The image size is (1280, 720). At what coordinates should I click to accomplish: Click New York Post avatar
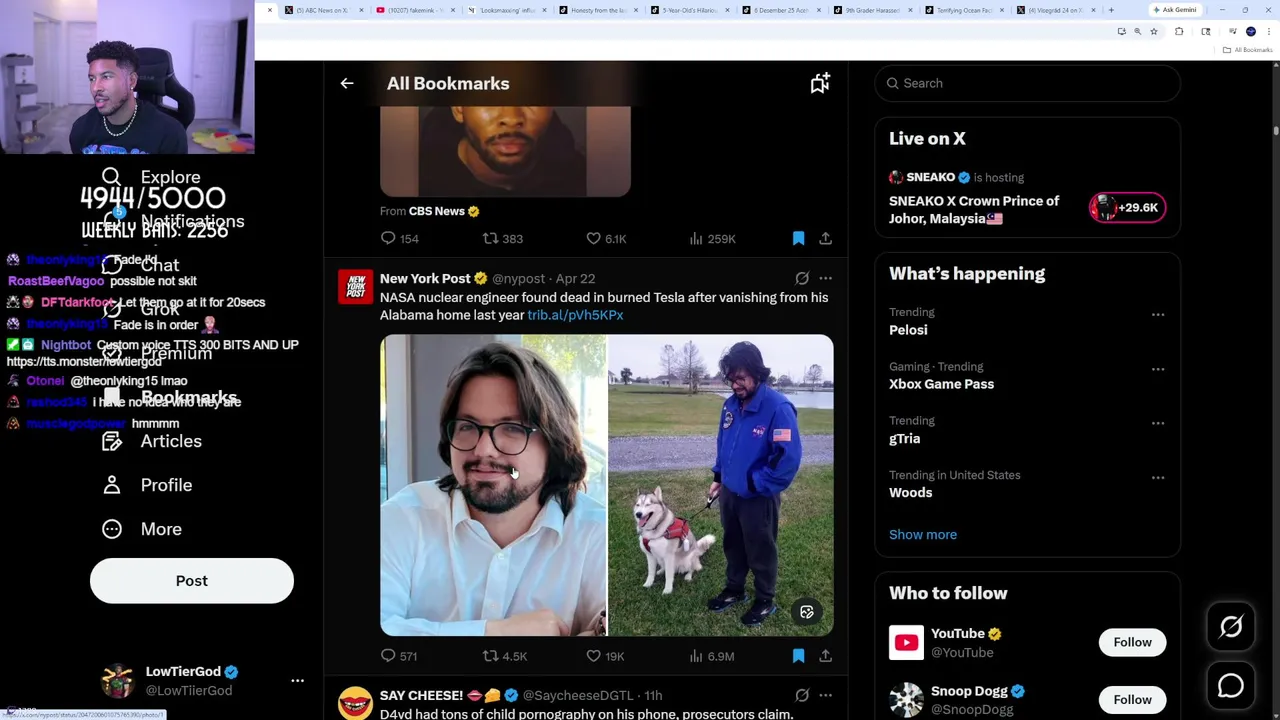pos(355,286)
